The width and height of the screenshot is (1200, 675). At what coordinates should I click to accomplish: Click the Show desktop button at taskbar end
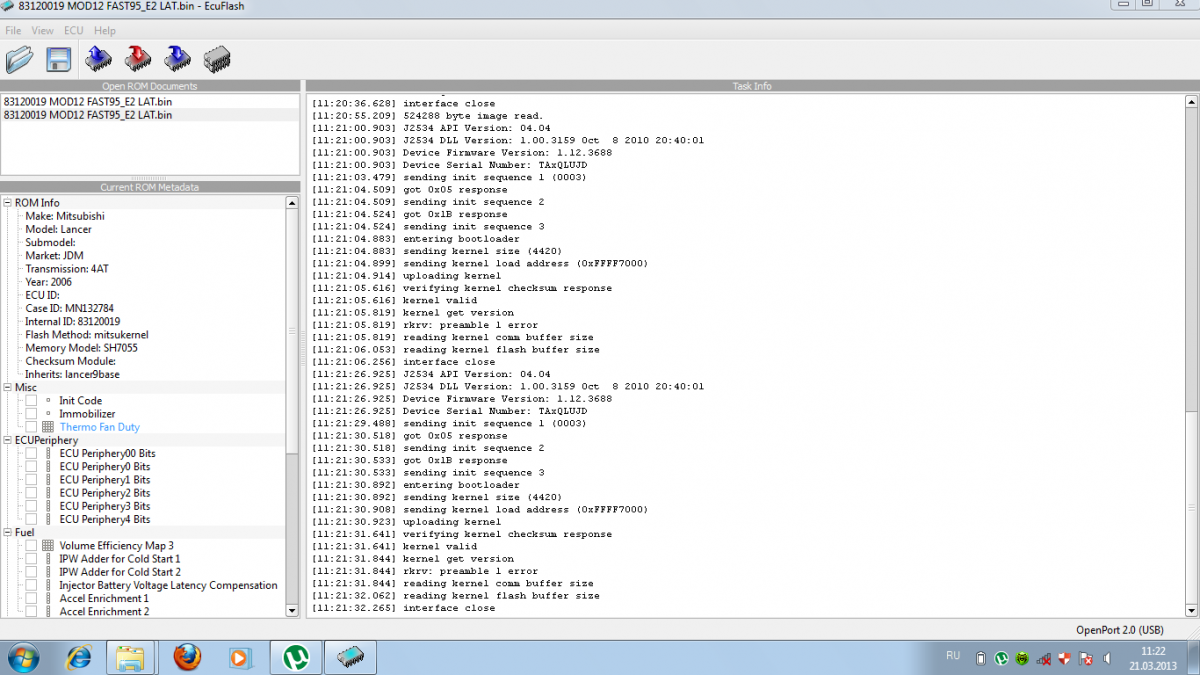tap(1192, 657)
